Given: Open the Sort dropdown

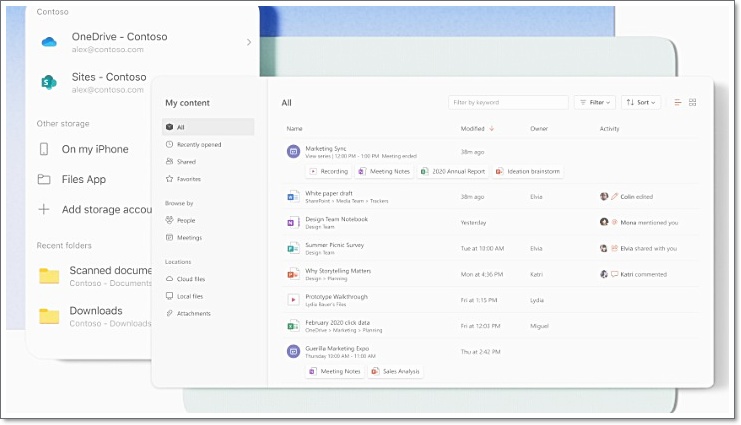Looking at the screenshot, I should pos(641,103).
